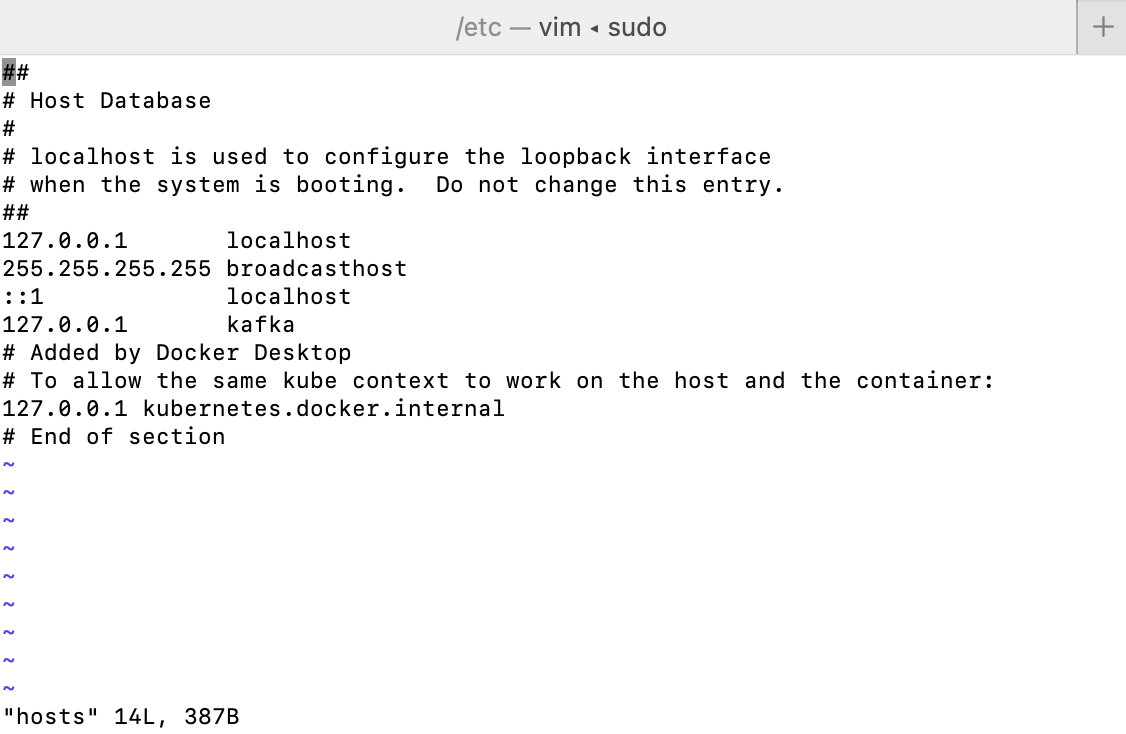Place cursor on 'Host Database' comment line

pos(107,101)
